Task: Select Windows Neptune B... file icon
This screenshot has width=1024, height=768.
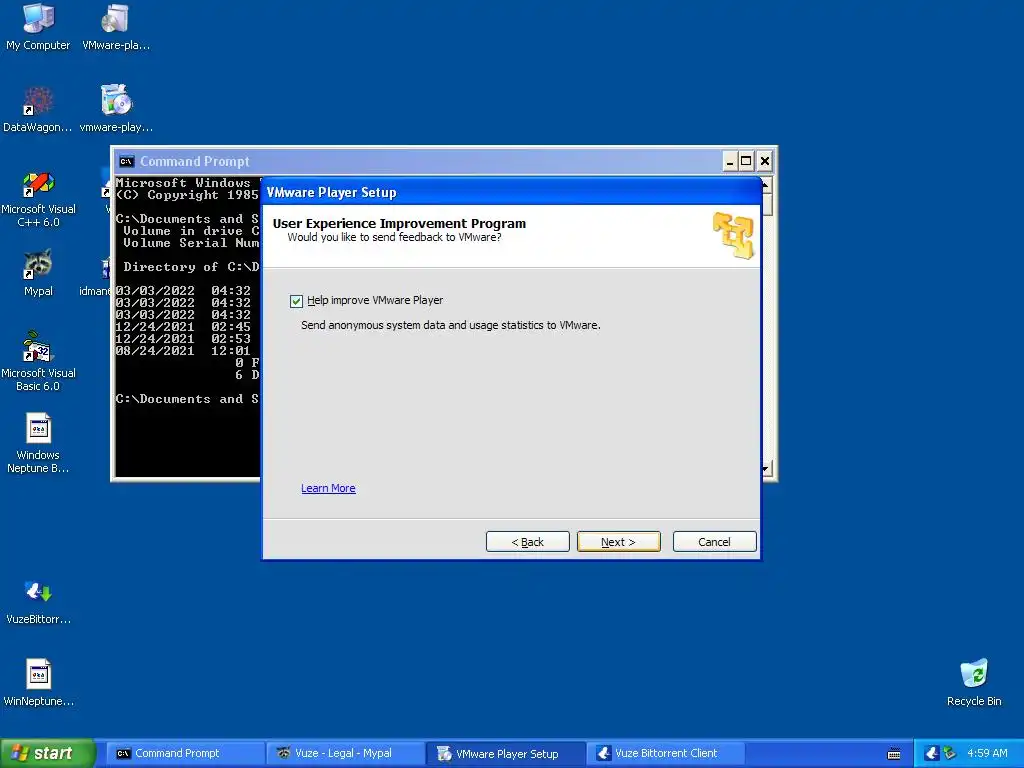Action: (x=38, y=443)
